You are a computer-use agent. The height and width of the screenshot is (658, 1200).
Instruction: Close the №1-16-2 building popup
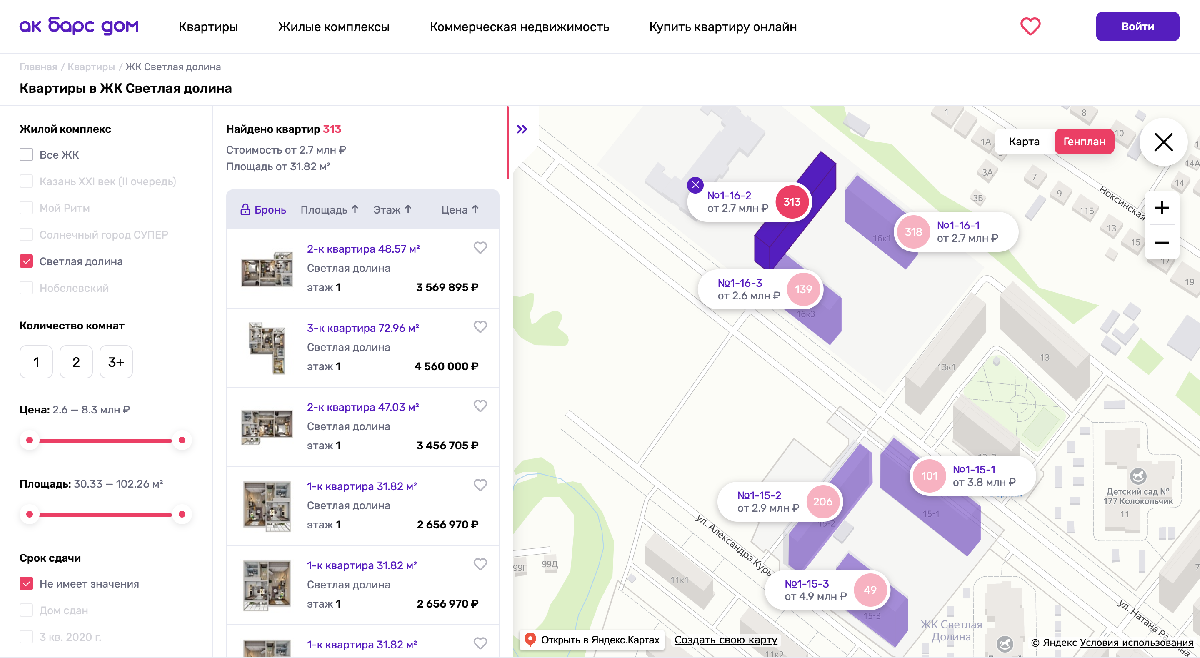696,185
